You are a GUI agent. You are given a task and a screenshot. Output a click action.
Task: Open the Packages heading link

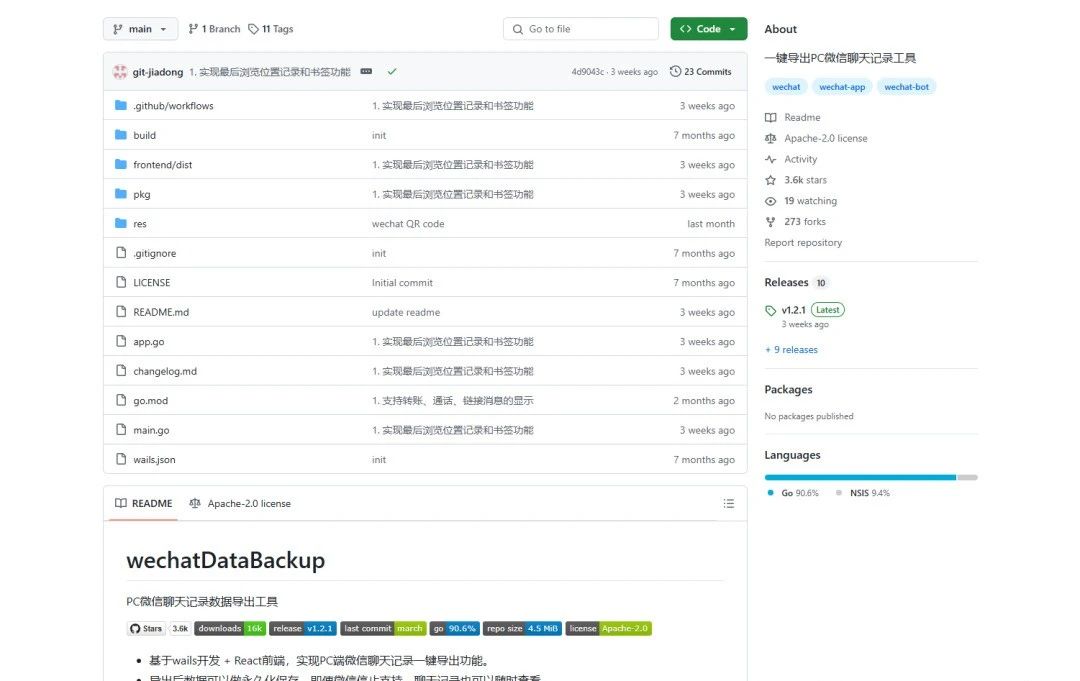[789, 389]
